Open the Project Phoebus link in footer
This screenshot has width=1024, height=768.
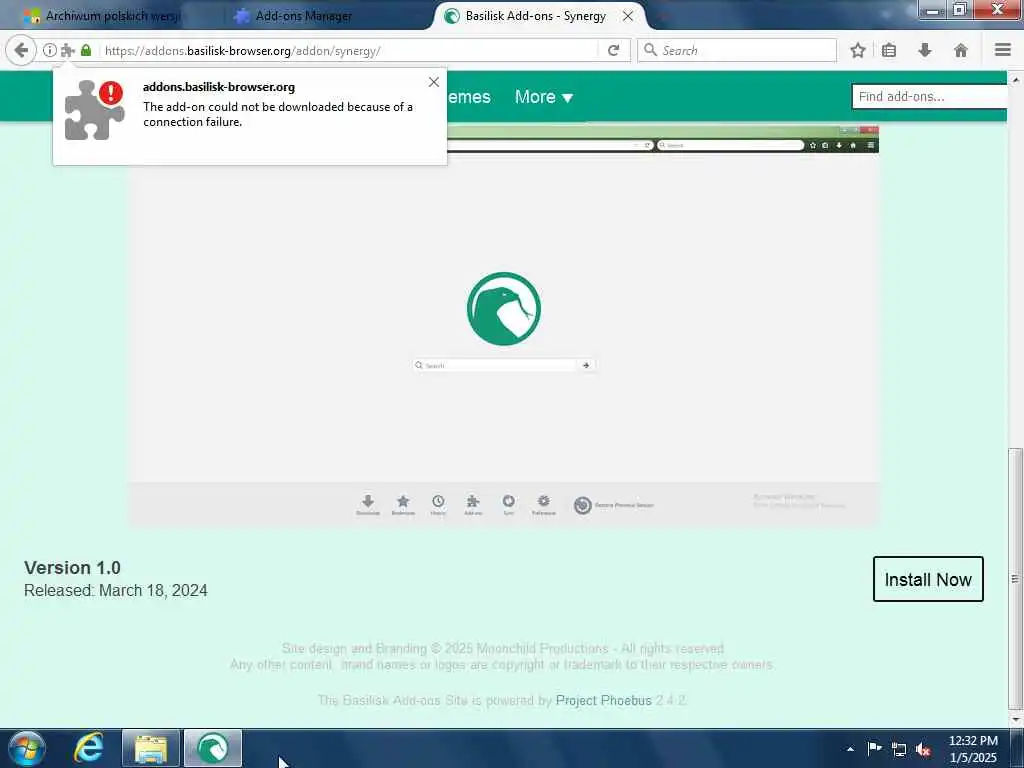(x=603, y=701)
